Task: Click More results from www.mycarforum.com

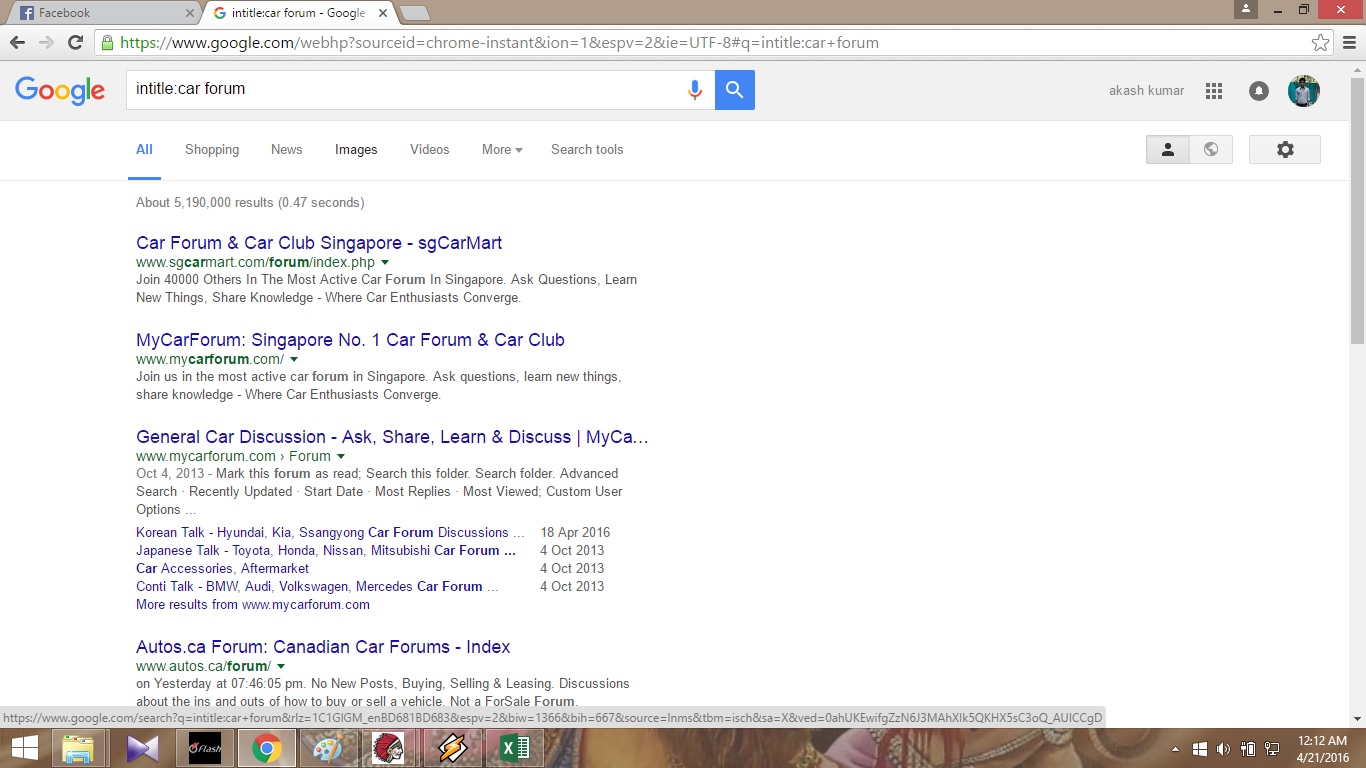Action: click(x=253, y=604)
